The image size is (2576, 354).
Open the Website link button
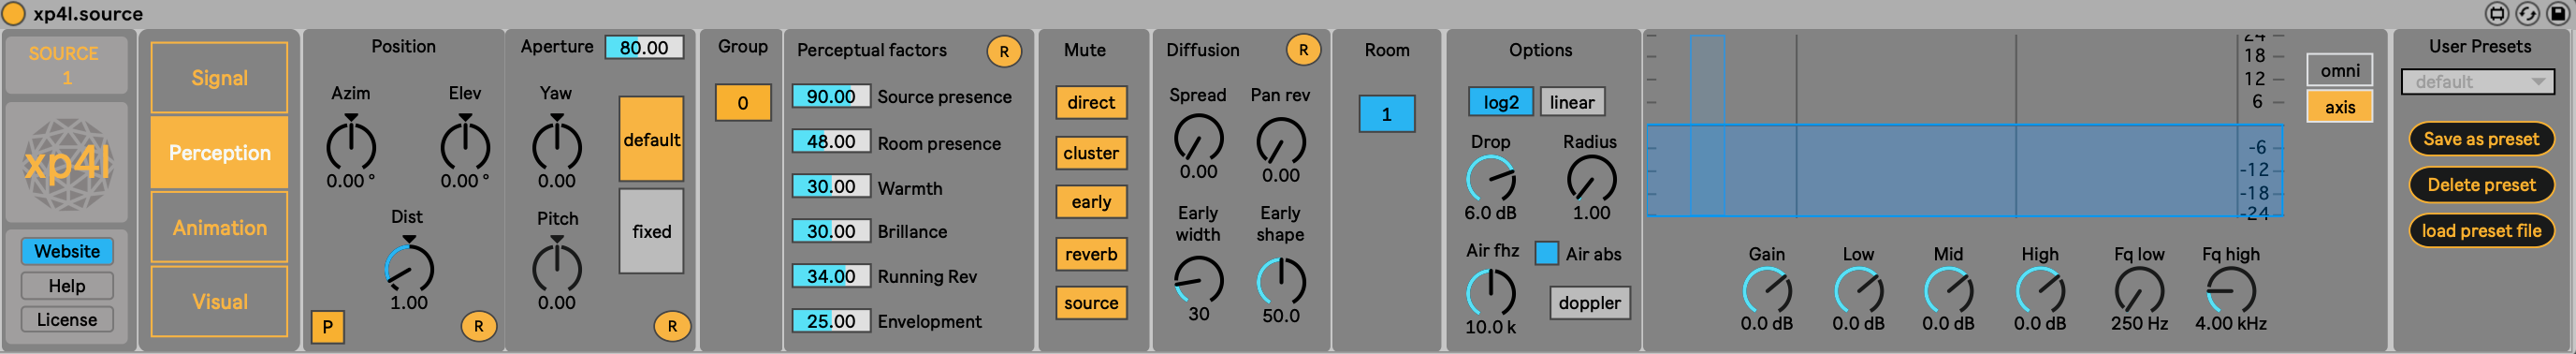[x=67, y=251]
